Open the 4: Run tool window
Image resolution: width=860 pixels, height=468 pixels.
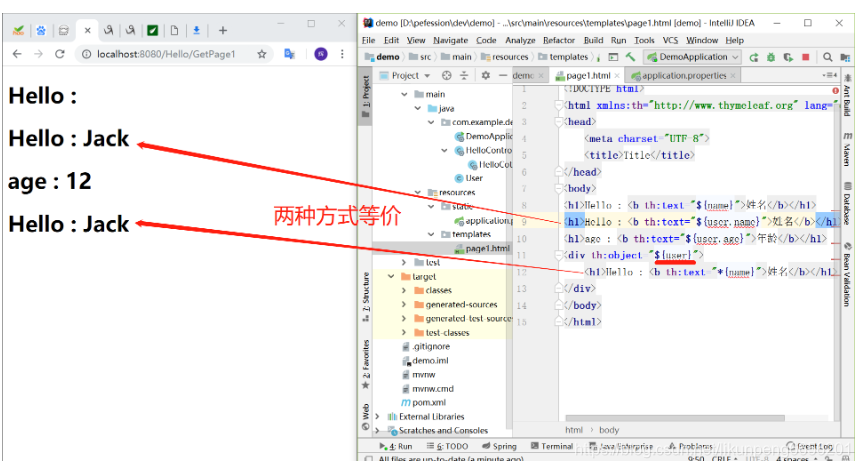[x=395, y=446]
